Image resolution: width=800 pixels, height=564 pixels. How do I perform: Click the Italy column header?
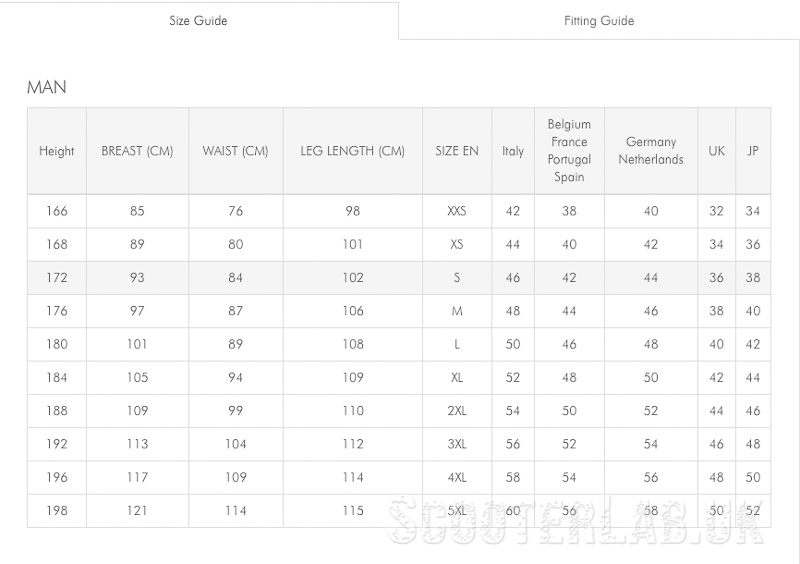(513, 151)
